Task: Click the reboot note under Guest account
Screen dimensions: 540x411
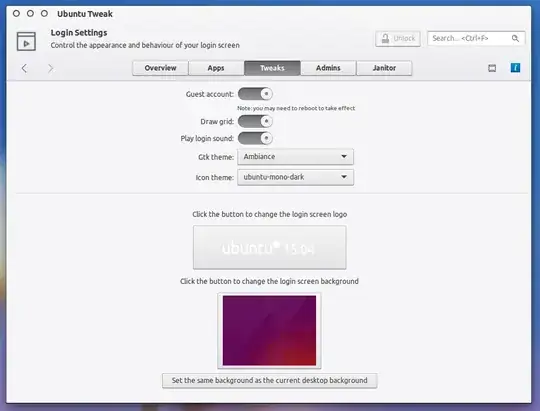Action: 296,108
